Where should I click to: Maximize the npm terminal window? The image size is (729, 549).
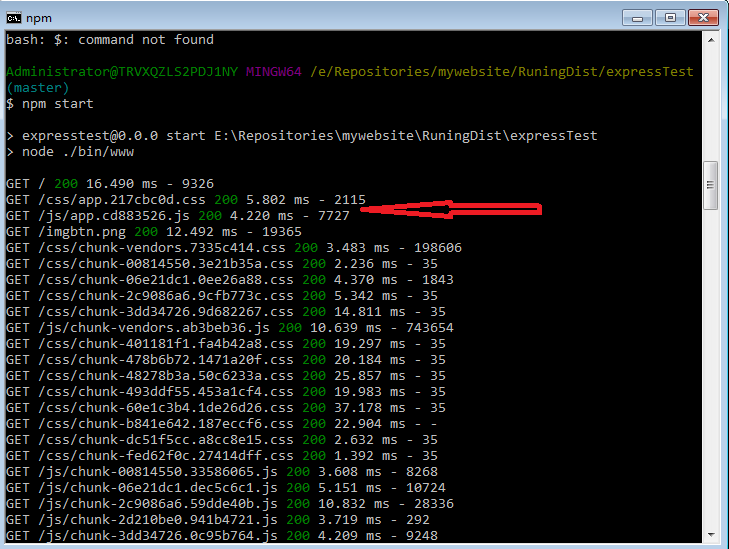coord(670,18)
